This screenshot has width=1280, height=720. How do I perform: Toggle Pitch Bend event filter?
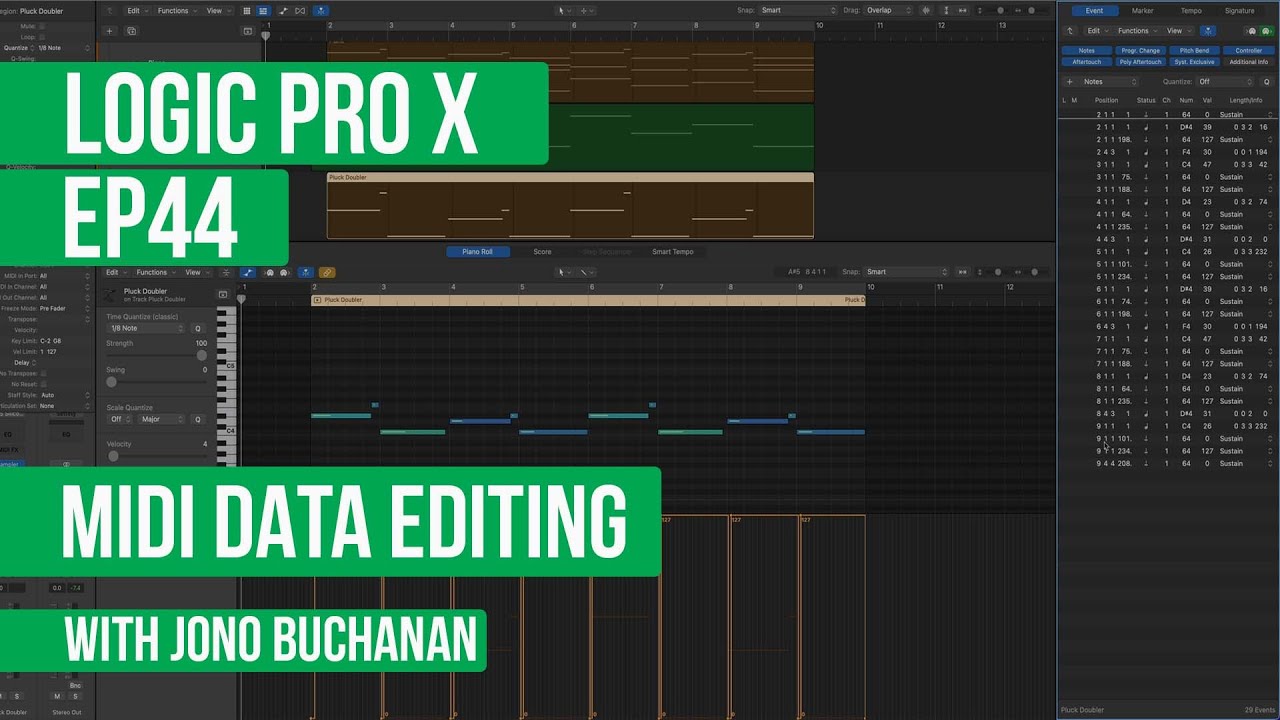(1194, 50)
